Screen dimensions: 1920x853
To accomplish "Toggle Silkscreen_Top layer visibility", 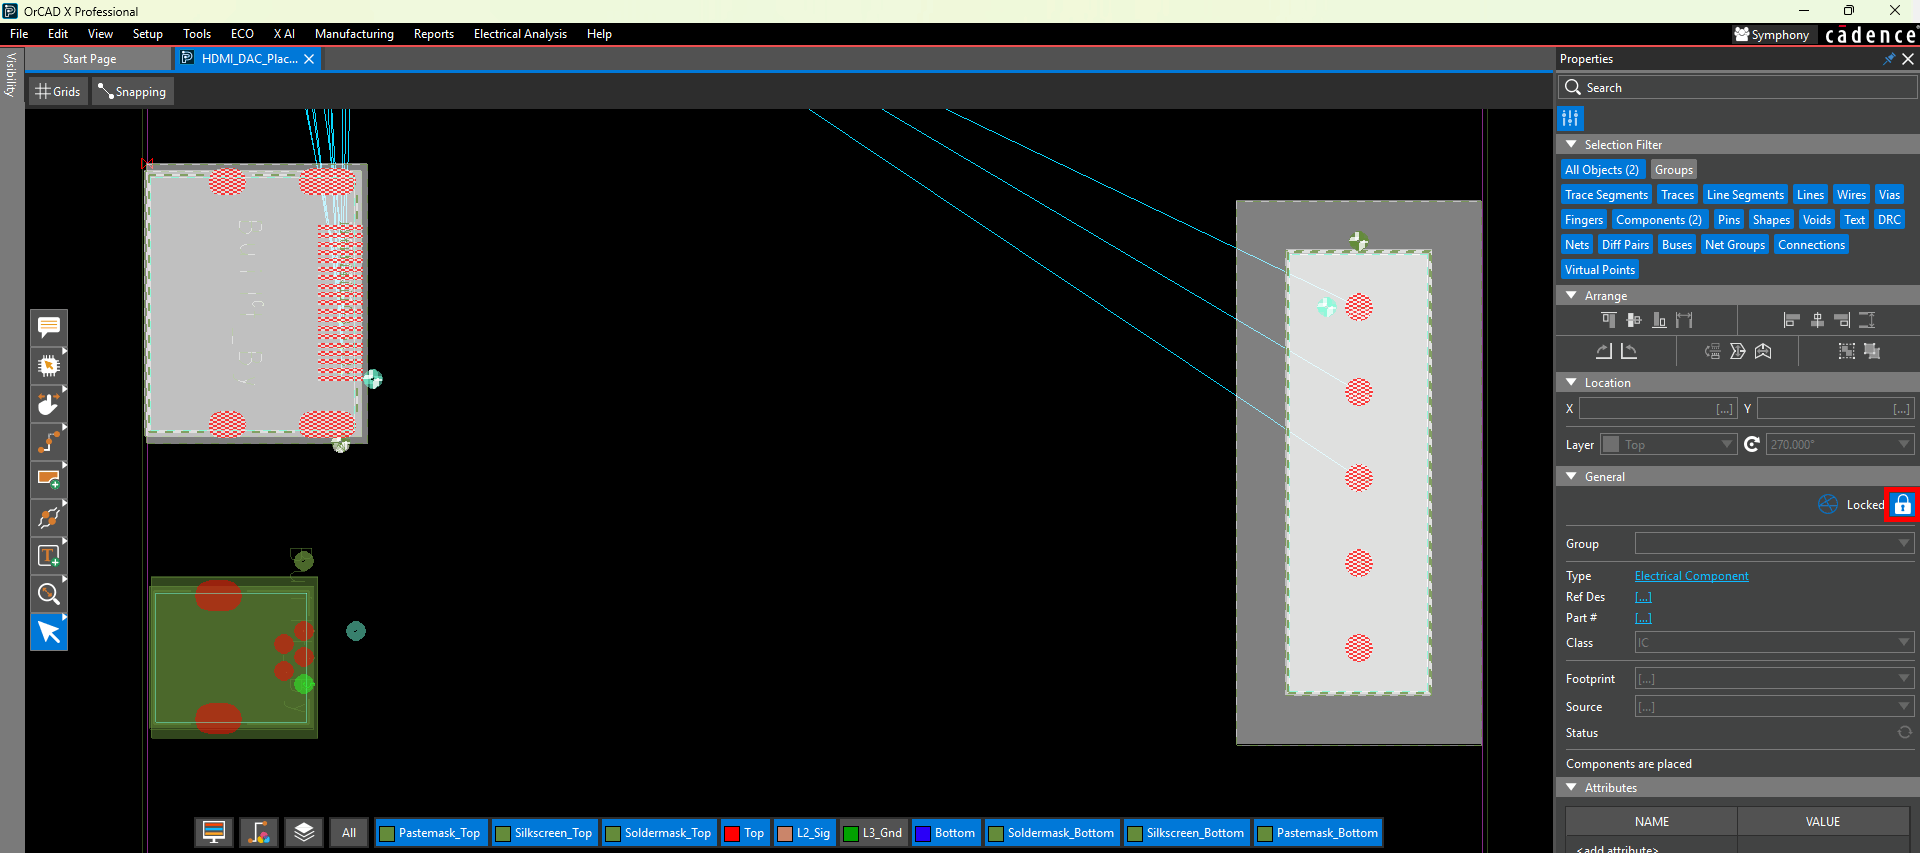I will point(544,833).
